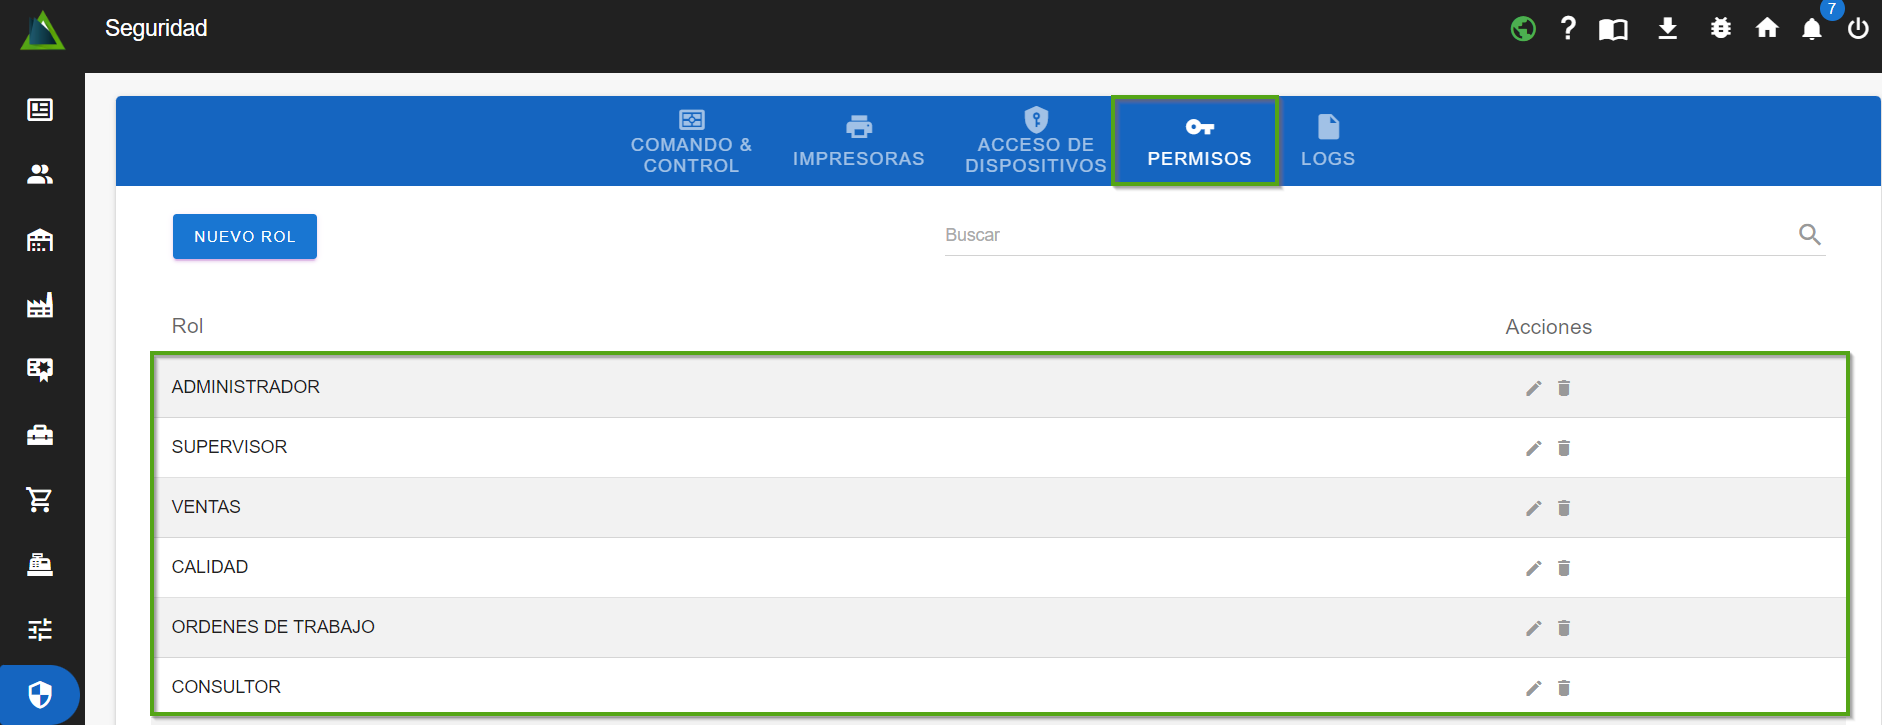Select the users sidebar icon
1882x725 pixels.
40,174
